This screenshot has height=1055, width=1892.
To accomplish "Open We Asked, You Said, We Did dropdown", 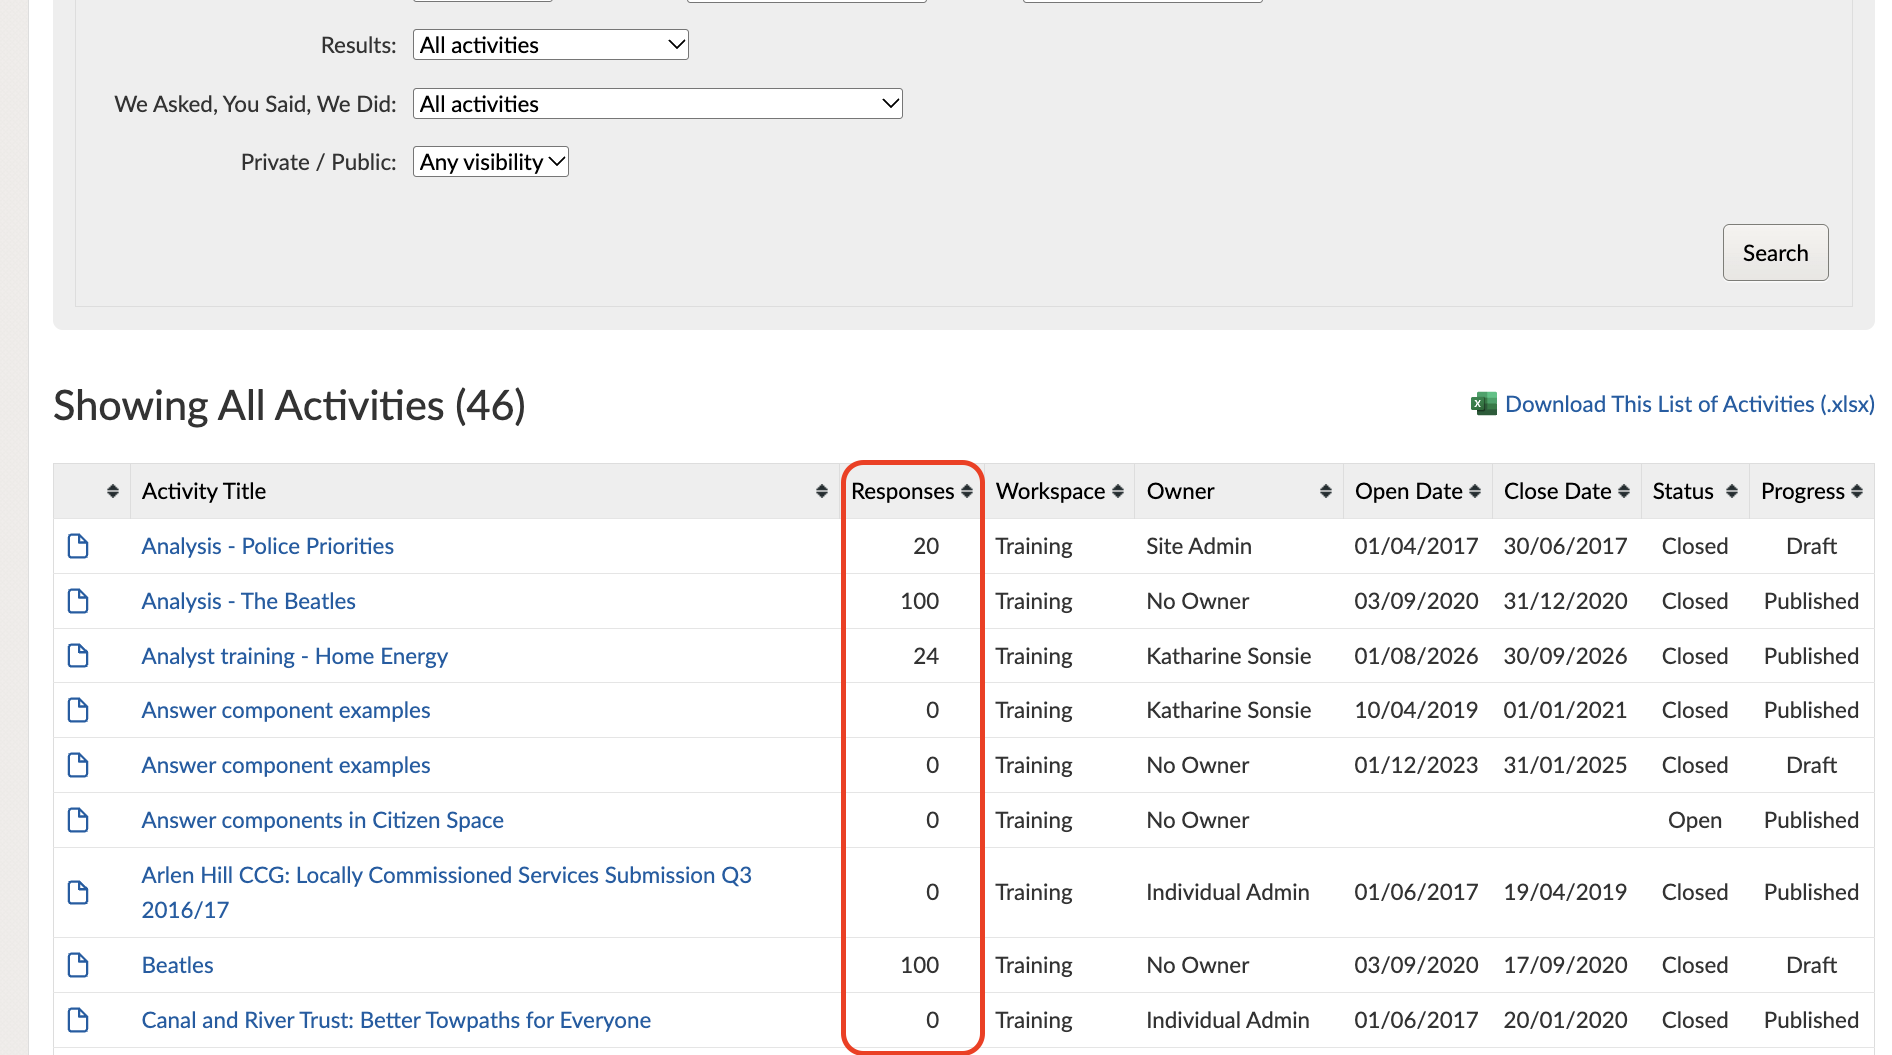I will coord(658,104).
